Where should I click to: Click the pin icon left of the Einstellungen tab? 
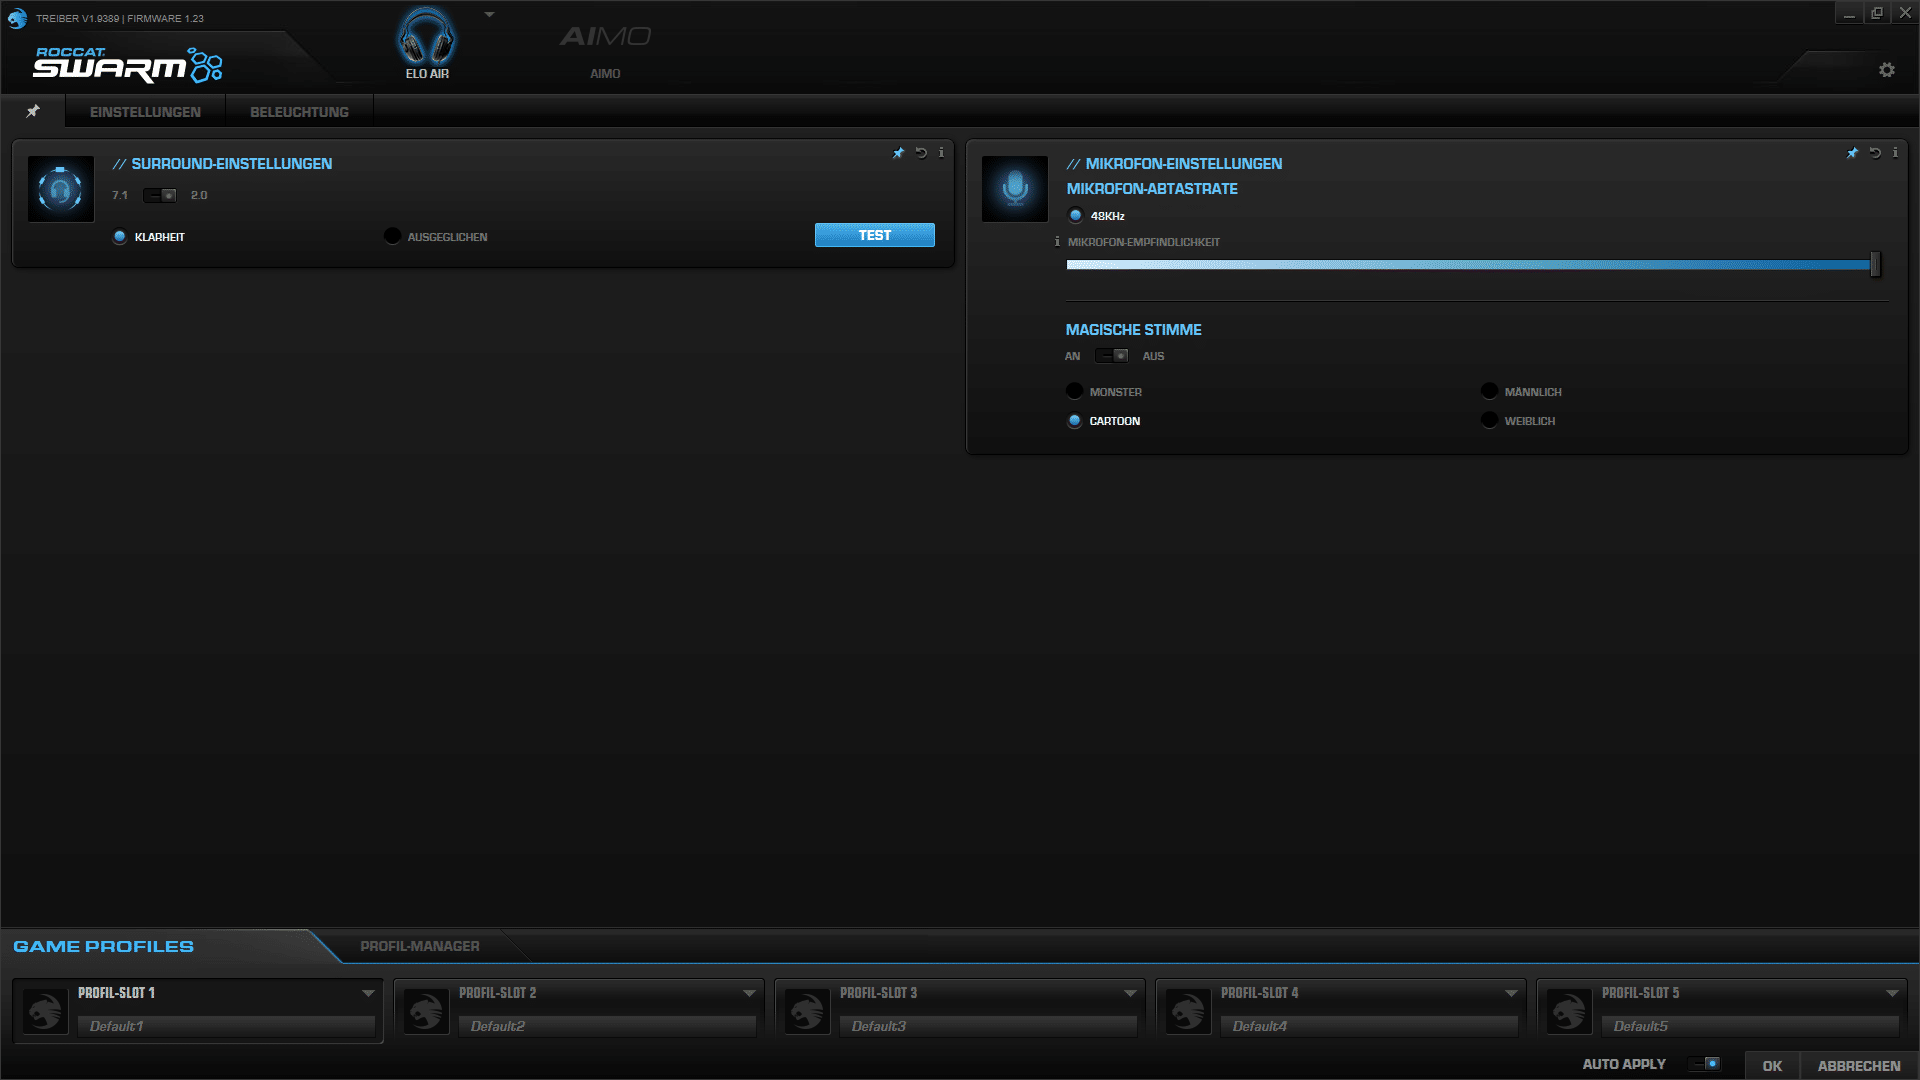pos(33,111)
